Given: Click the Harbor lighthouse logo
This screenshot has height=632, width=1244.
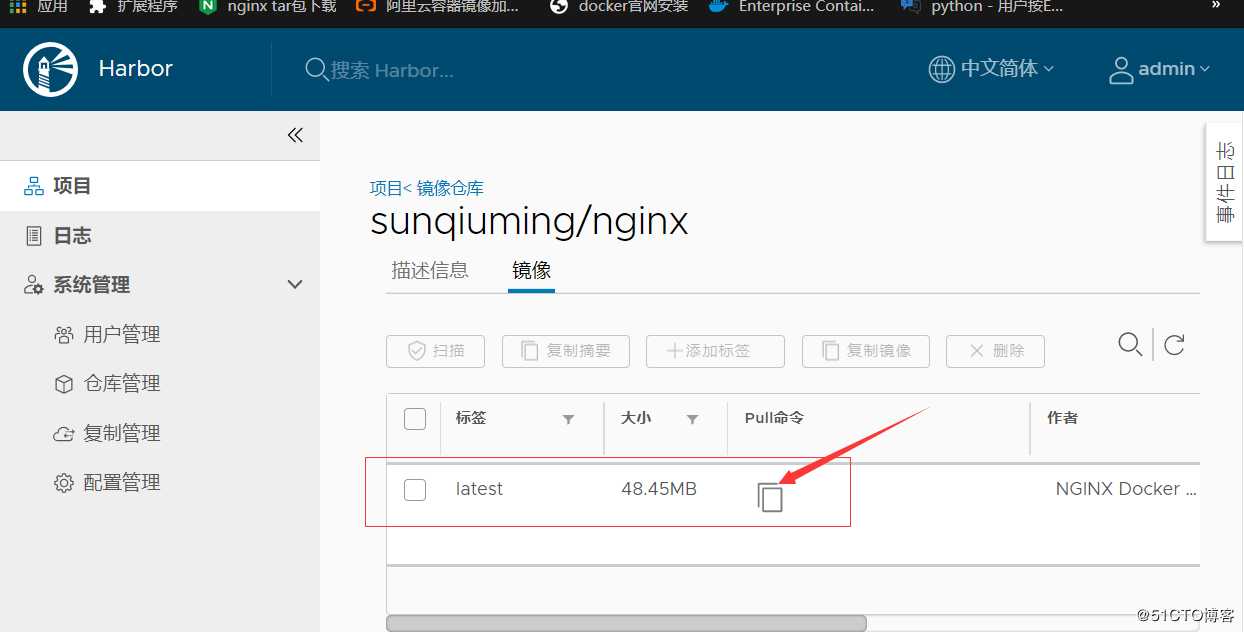Looking at the screenshot, I should pyautogui.click(x=50, y=69).
